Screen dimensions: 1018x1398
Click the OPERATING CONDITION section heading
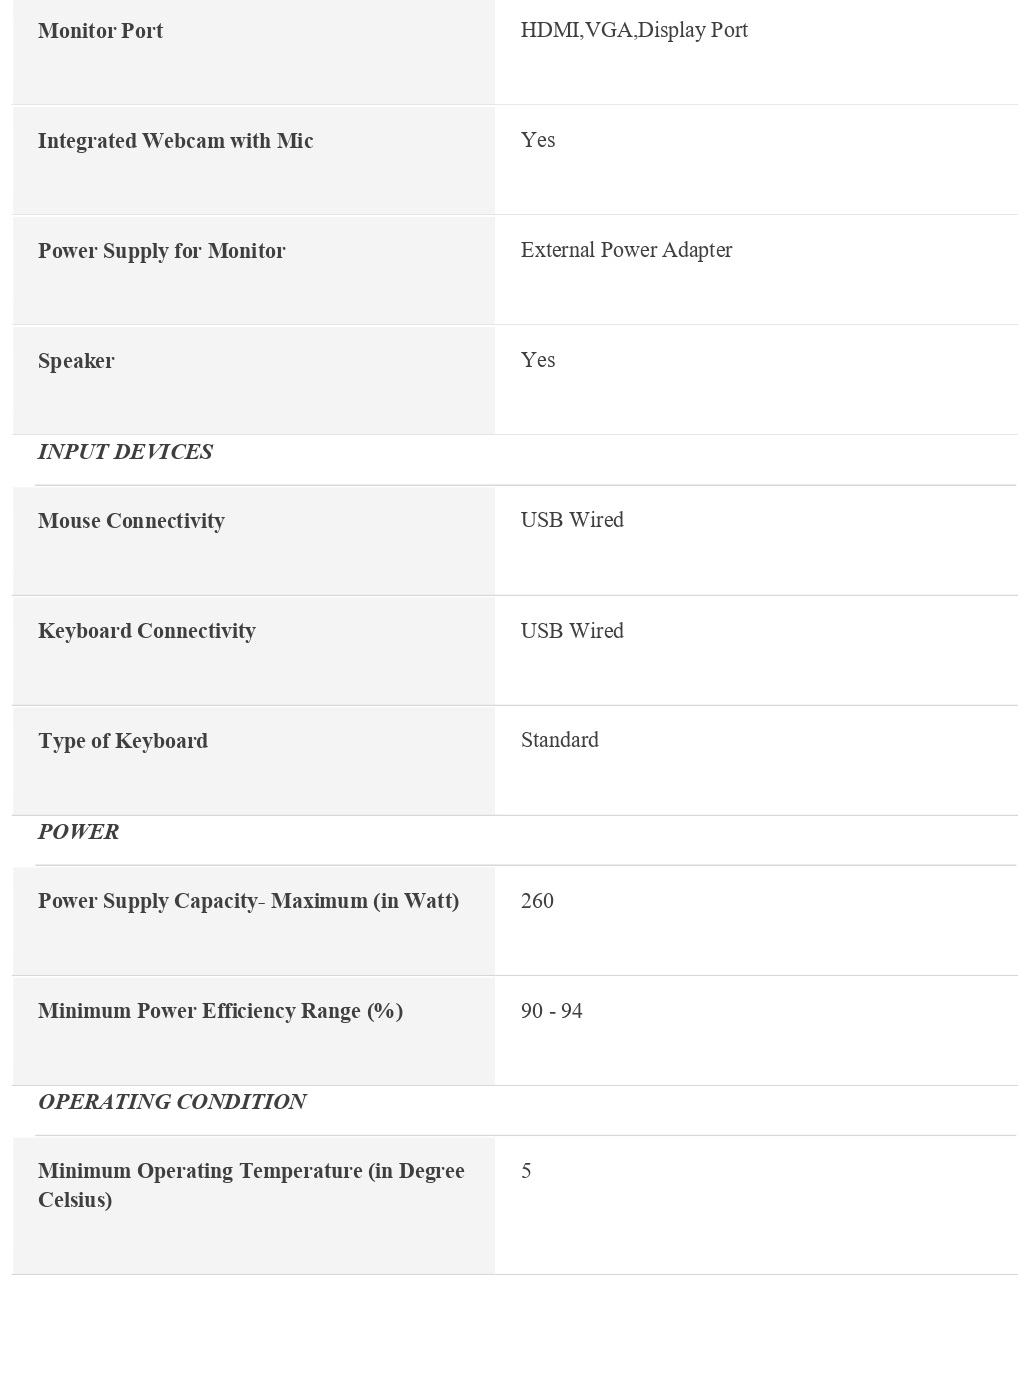pos(171,1102)
